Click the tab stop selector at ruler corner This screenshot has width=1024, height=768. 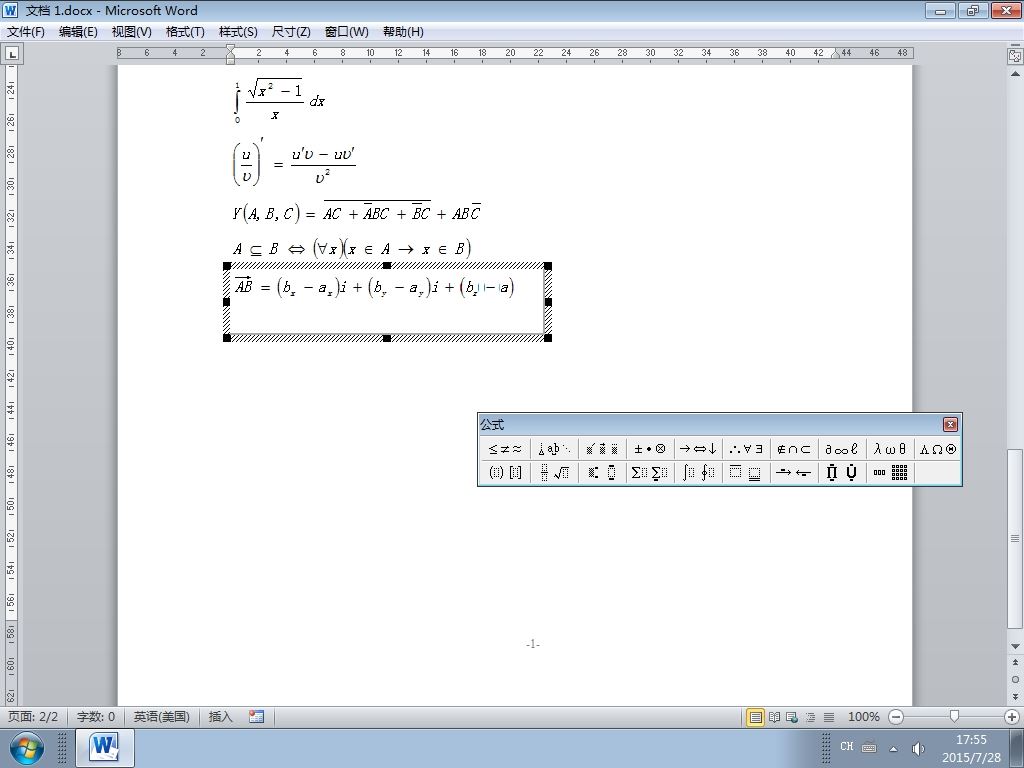click(12, 54)
